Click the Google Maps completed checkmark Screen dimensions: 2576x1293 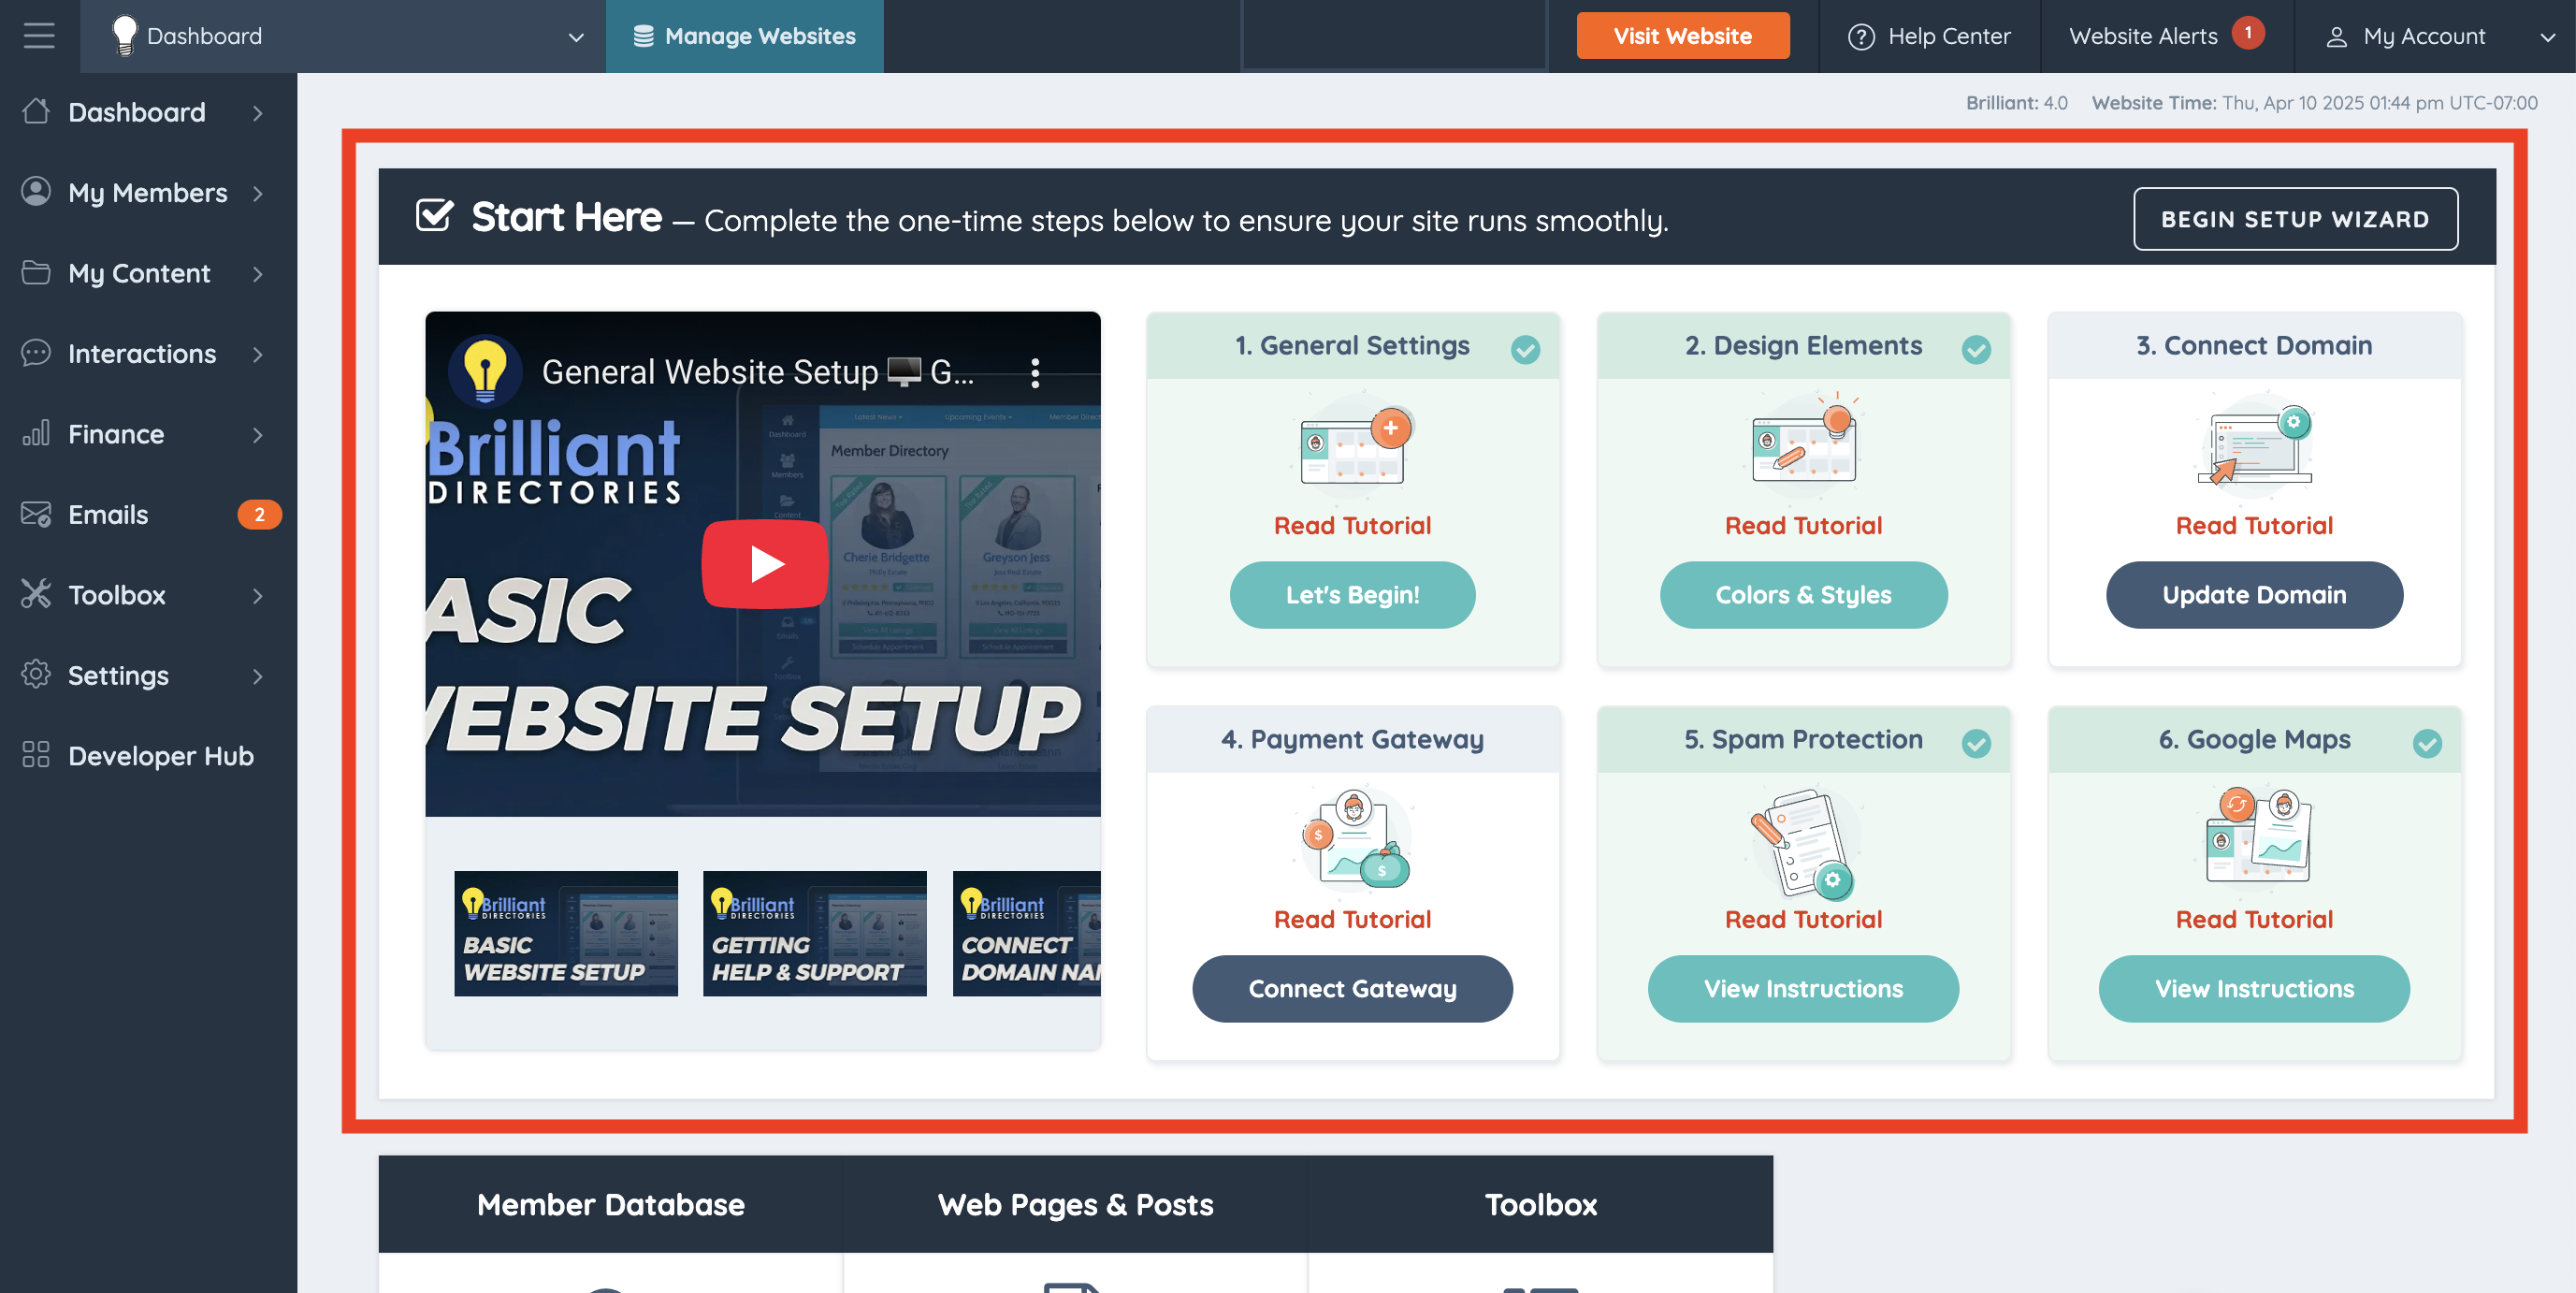2427,743
